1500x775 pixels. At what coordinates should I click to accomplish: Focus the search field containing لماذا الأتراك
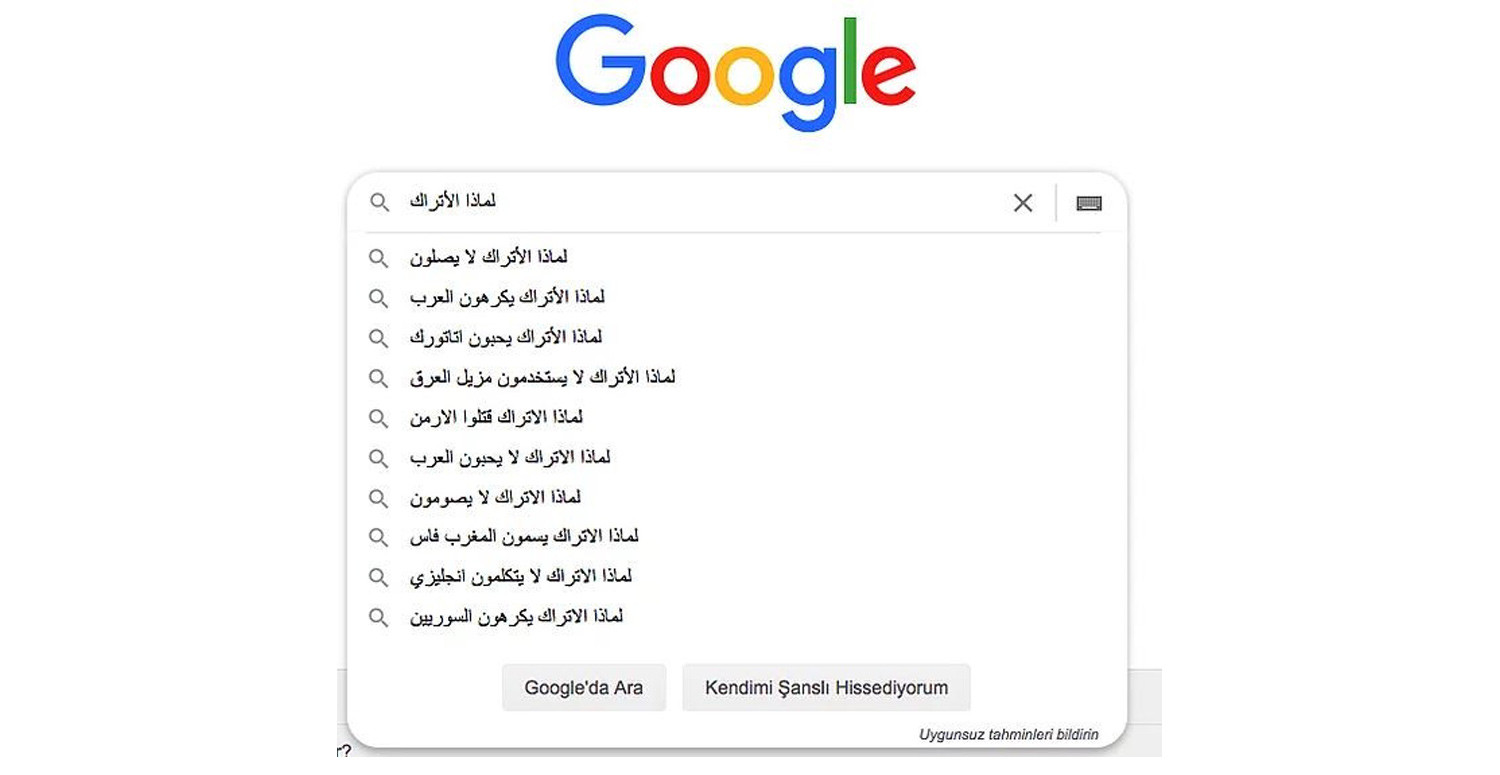click(x=700, y=203)
